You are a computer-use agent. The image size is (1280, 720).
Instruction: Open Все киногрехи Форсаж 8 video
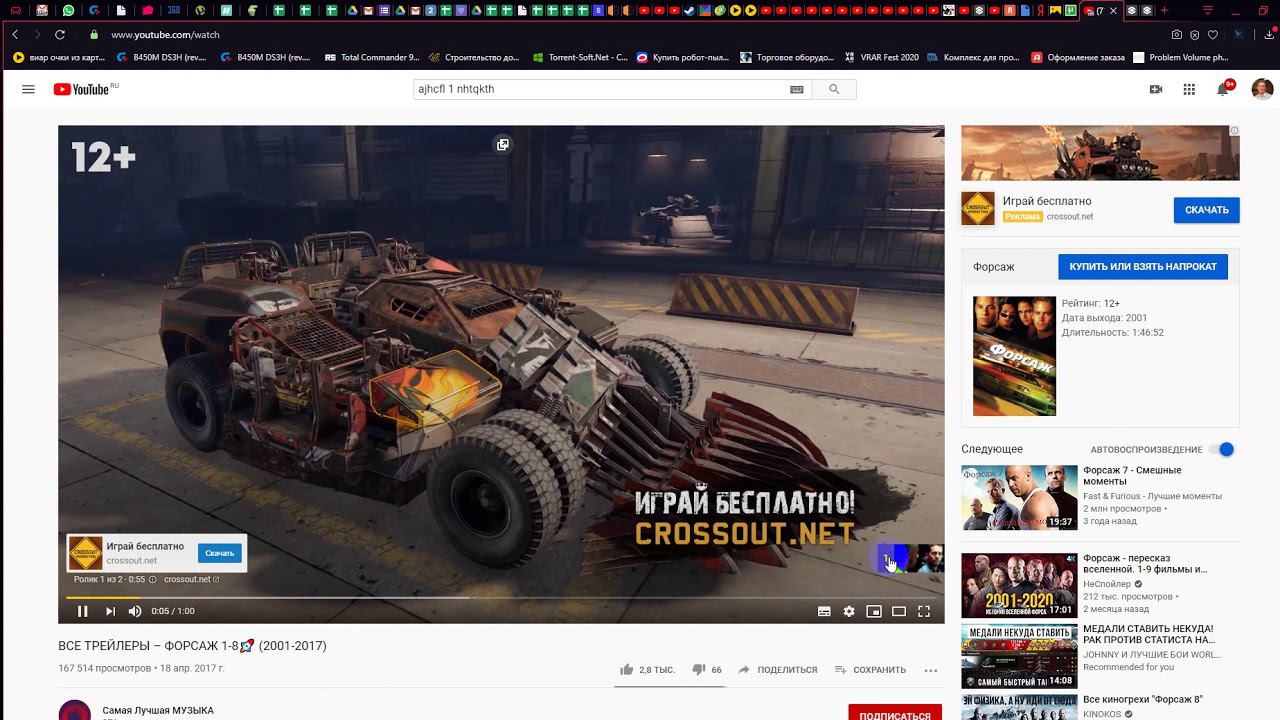1143,700
